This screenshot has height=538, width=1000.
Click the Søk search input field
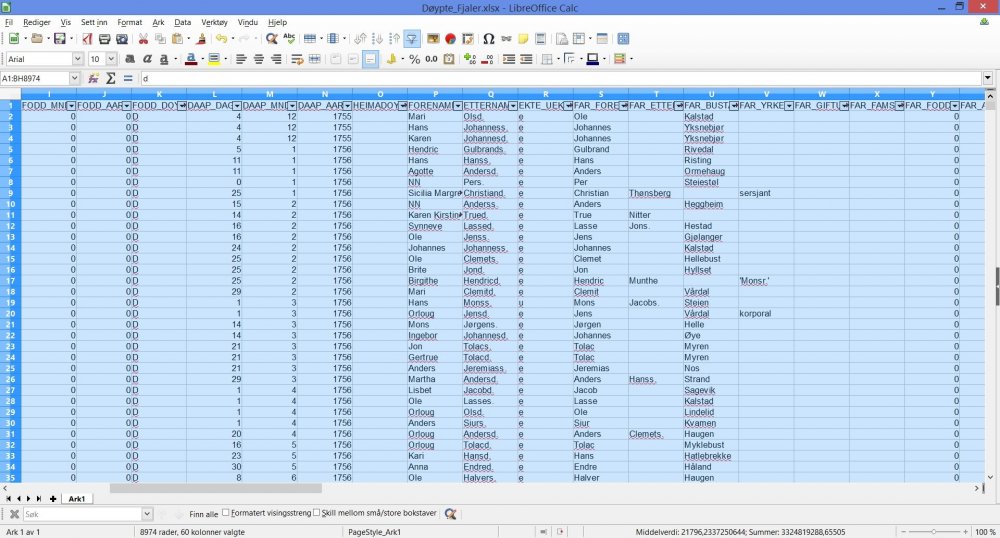coord(82,514)
